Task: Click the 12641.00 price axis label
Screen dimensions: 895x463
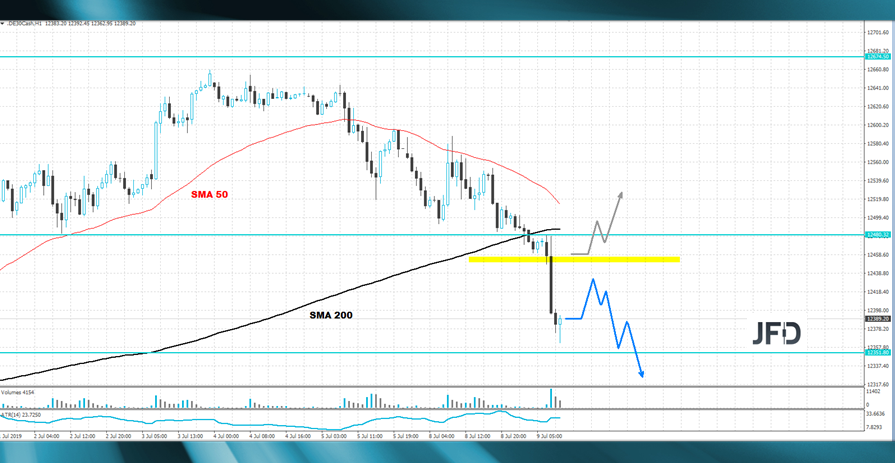Action: (x=878, y=88)
